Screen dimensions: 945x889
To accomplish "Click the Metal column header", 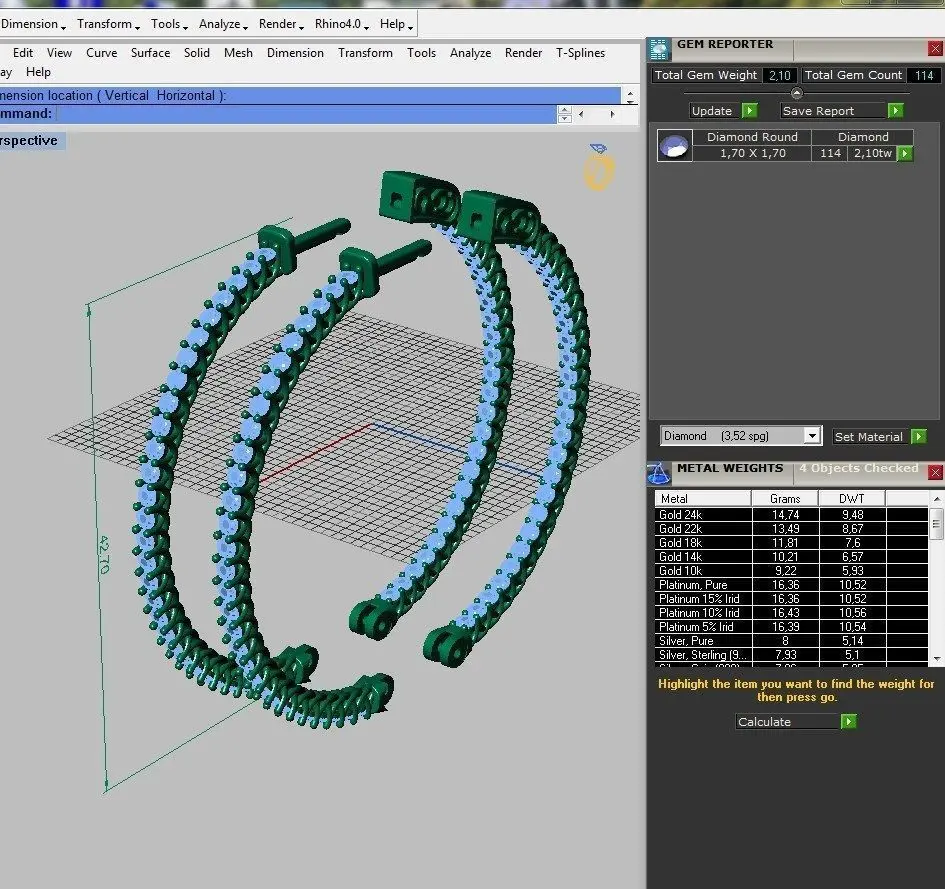I will [x=703, y=498].
